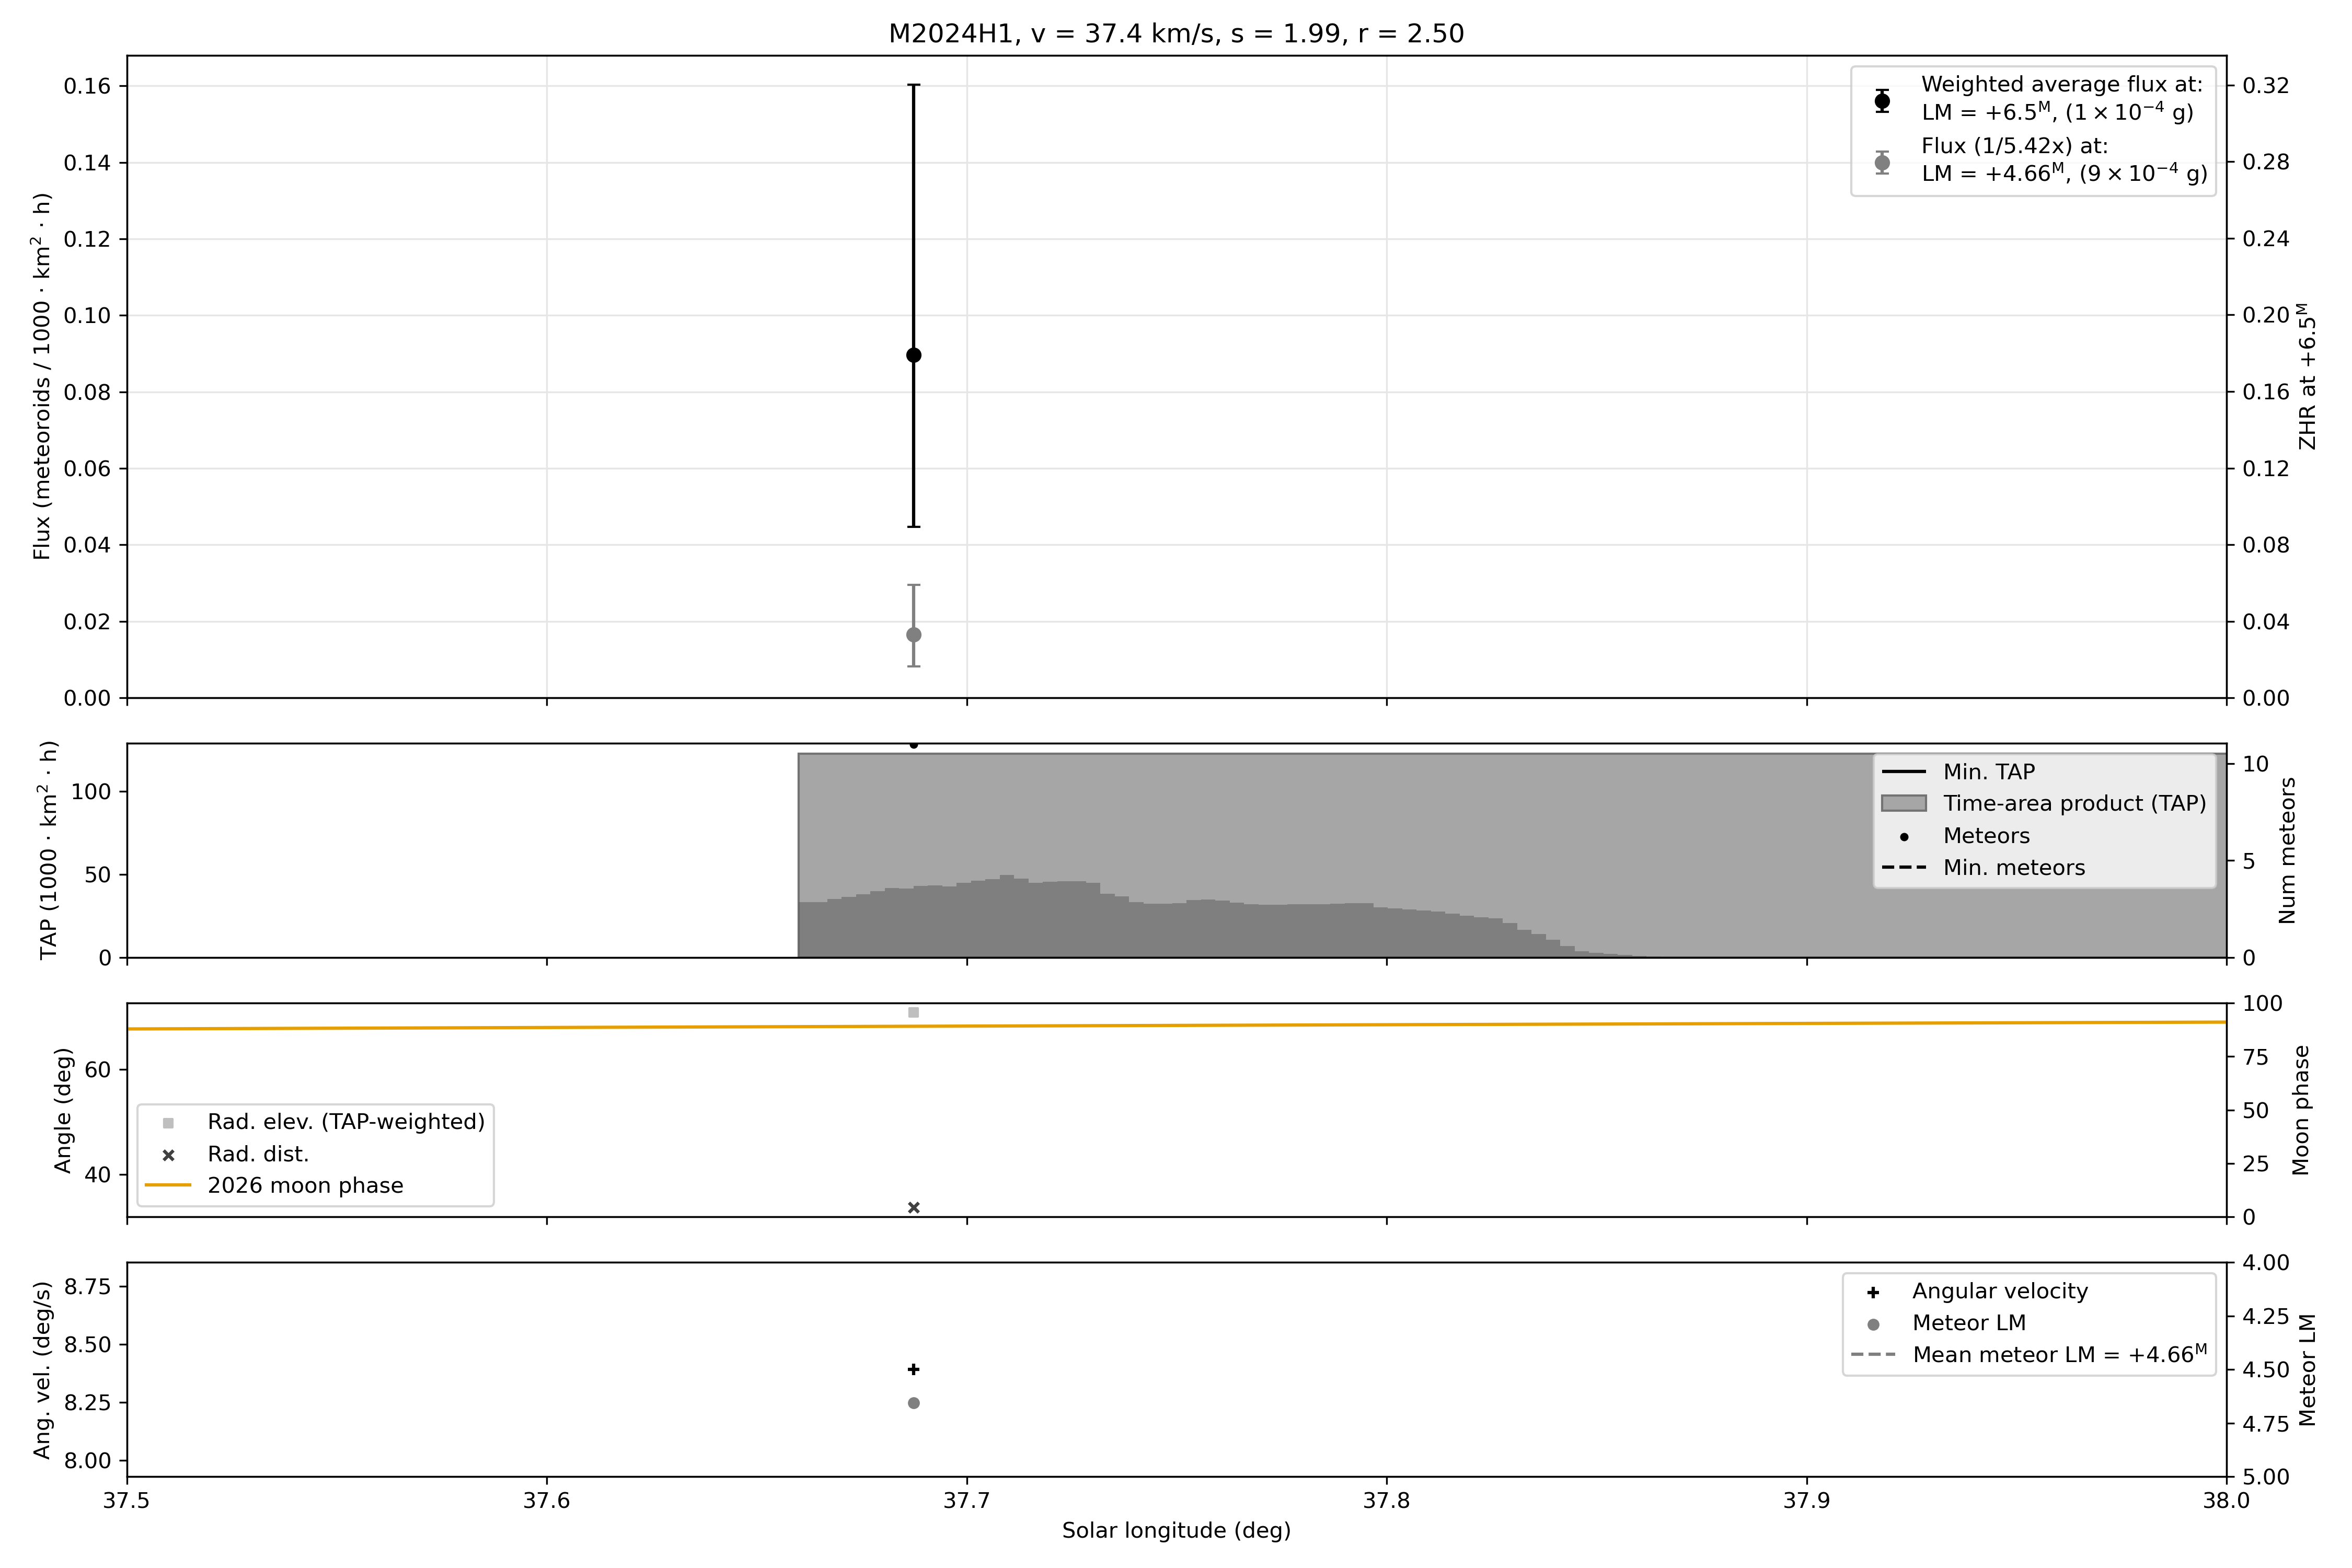Click the Meteors dot legend entry

(x=1985, y=835)
